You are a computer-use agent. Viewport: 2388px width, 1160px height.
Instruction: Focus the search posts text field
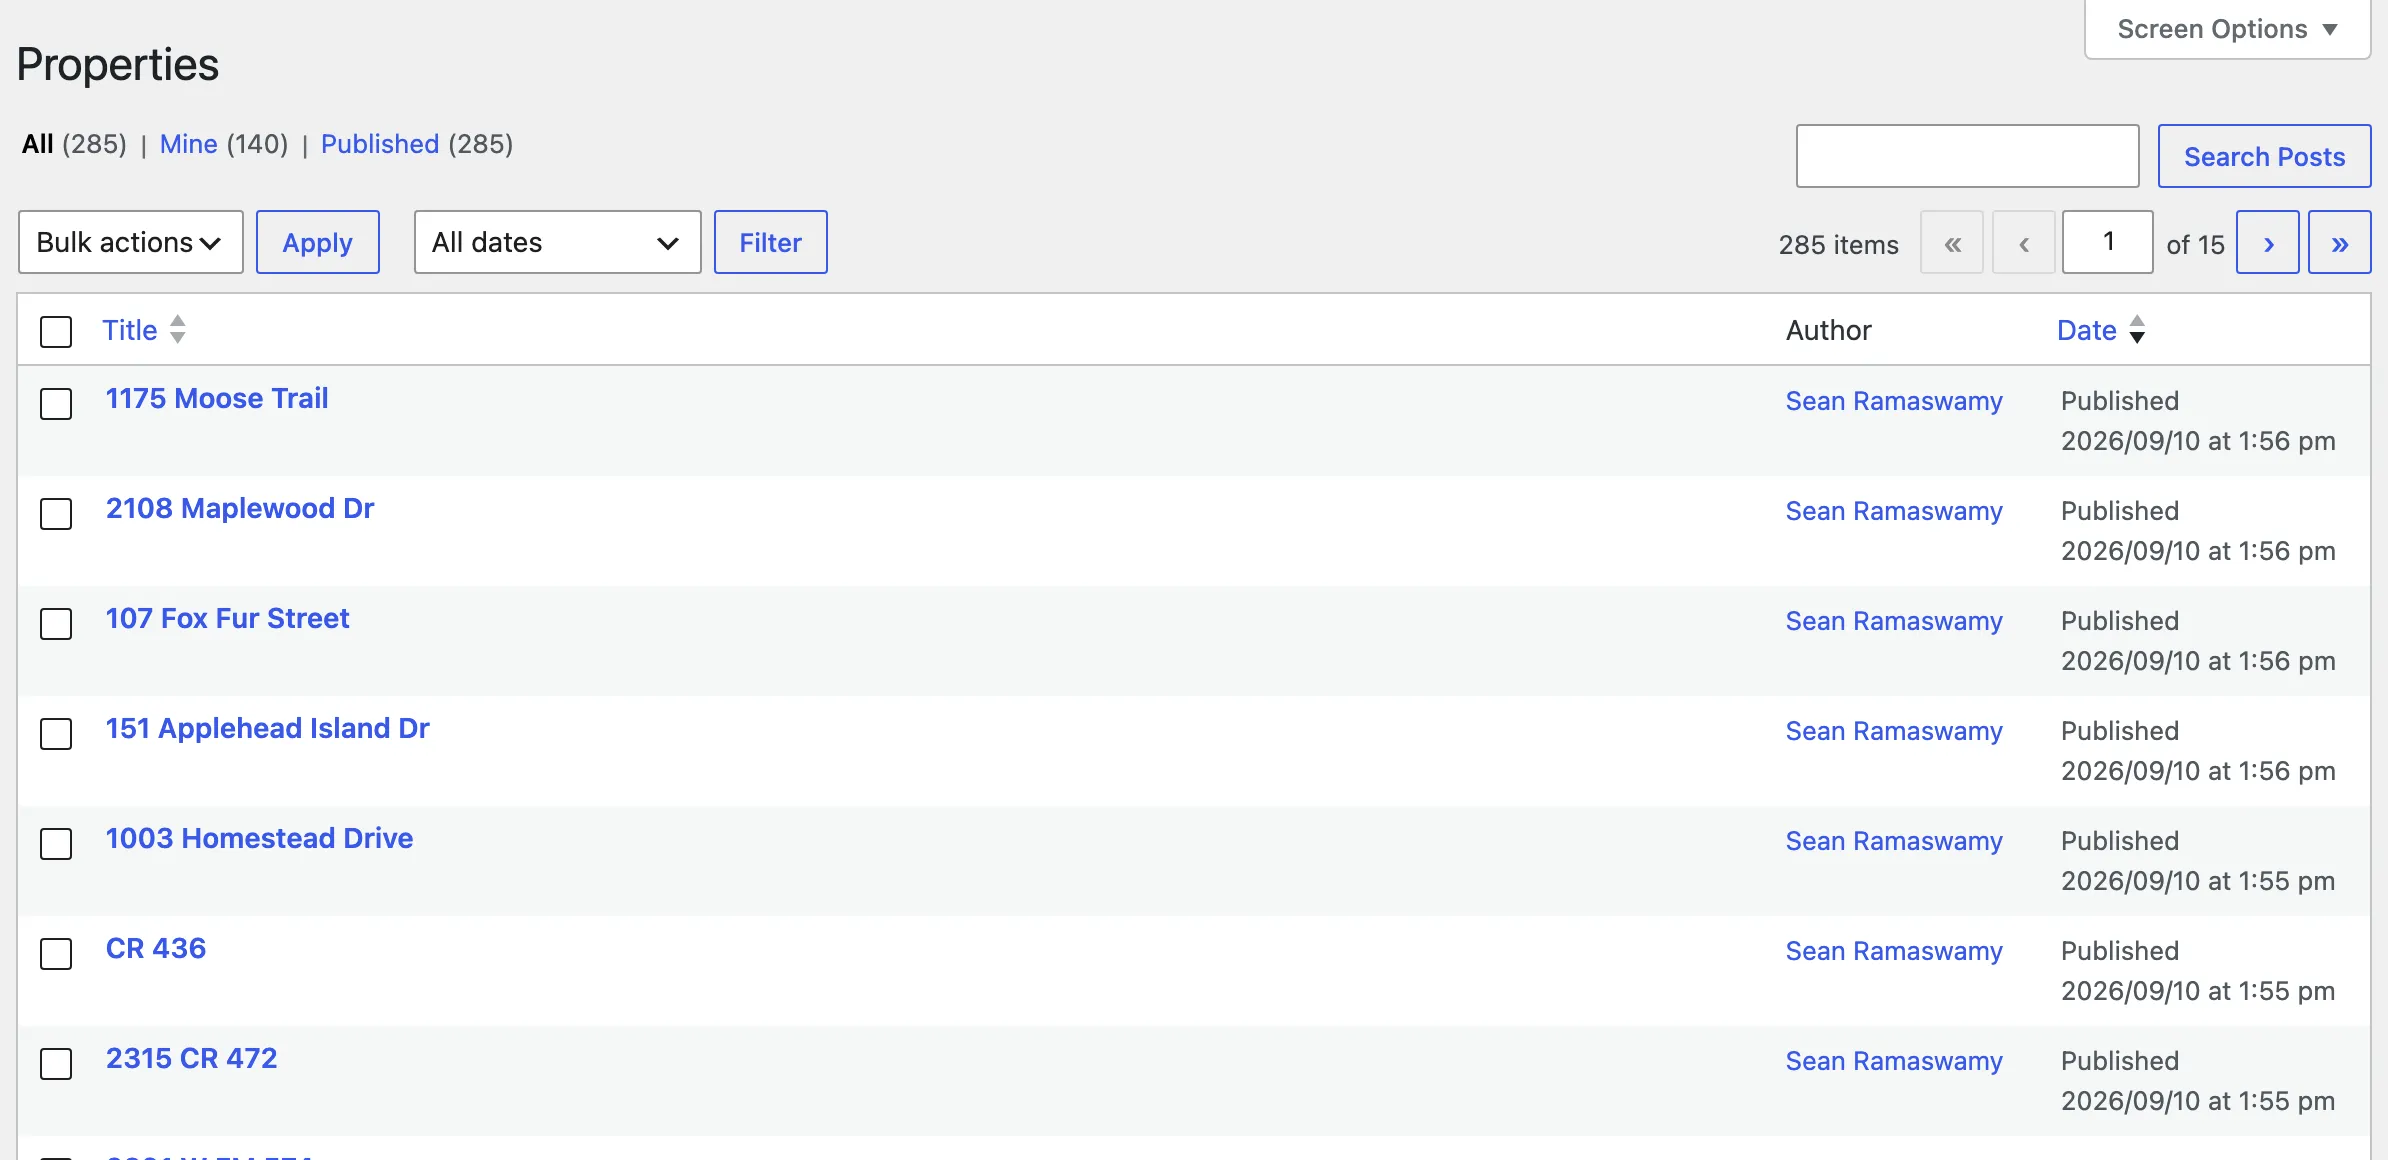pyautogui.click(x=1967, y=156)
